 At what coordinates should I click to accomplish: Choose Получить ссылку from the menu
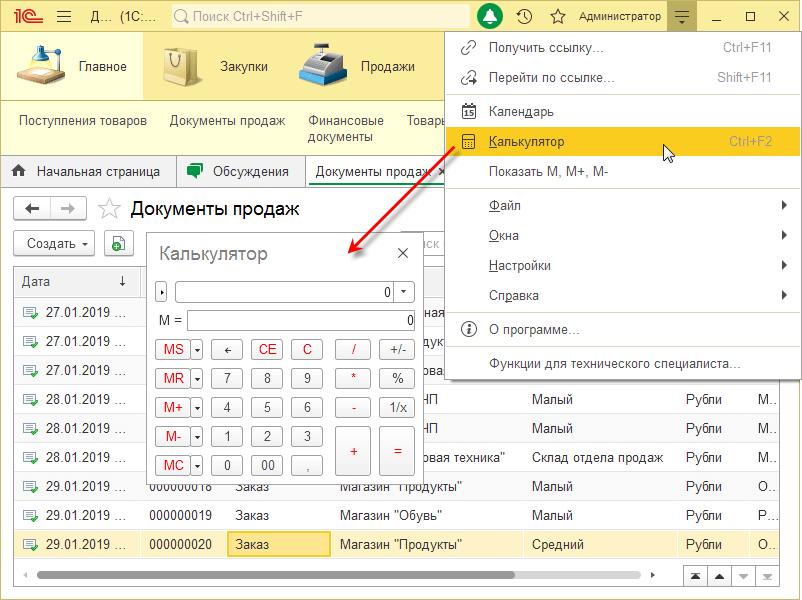click(623, 48)
